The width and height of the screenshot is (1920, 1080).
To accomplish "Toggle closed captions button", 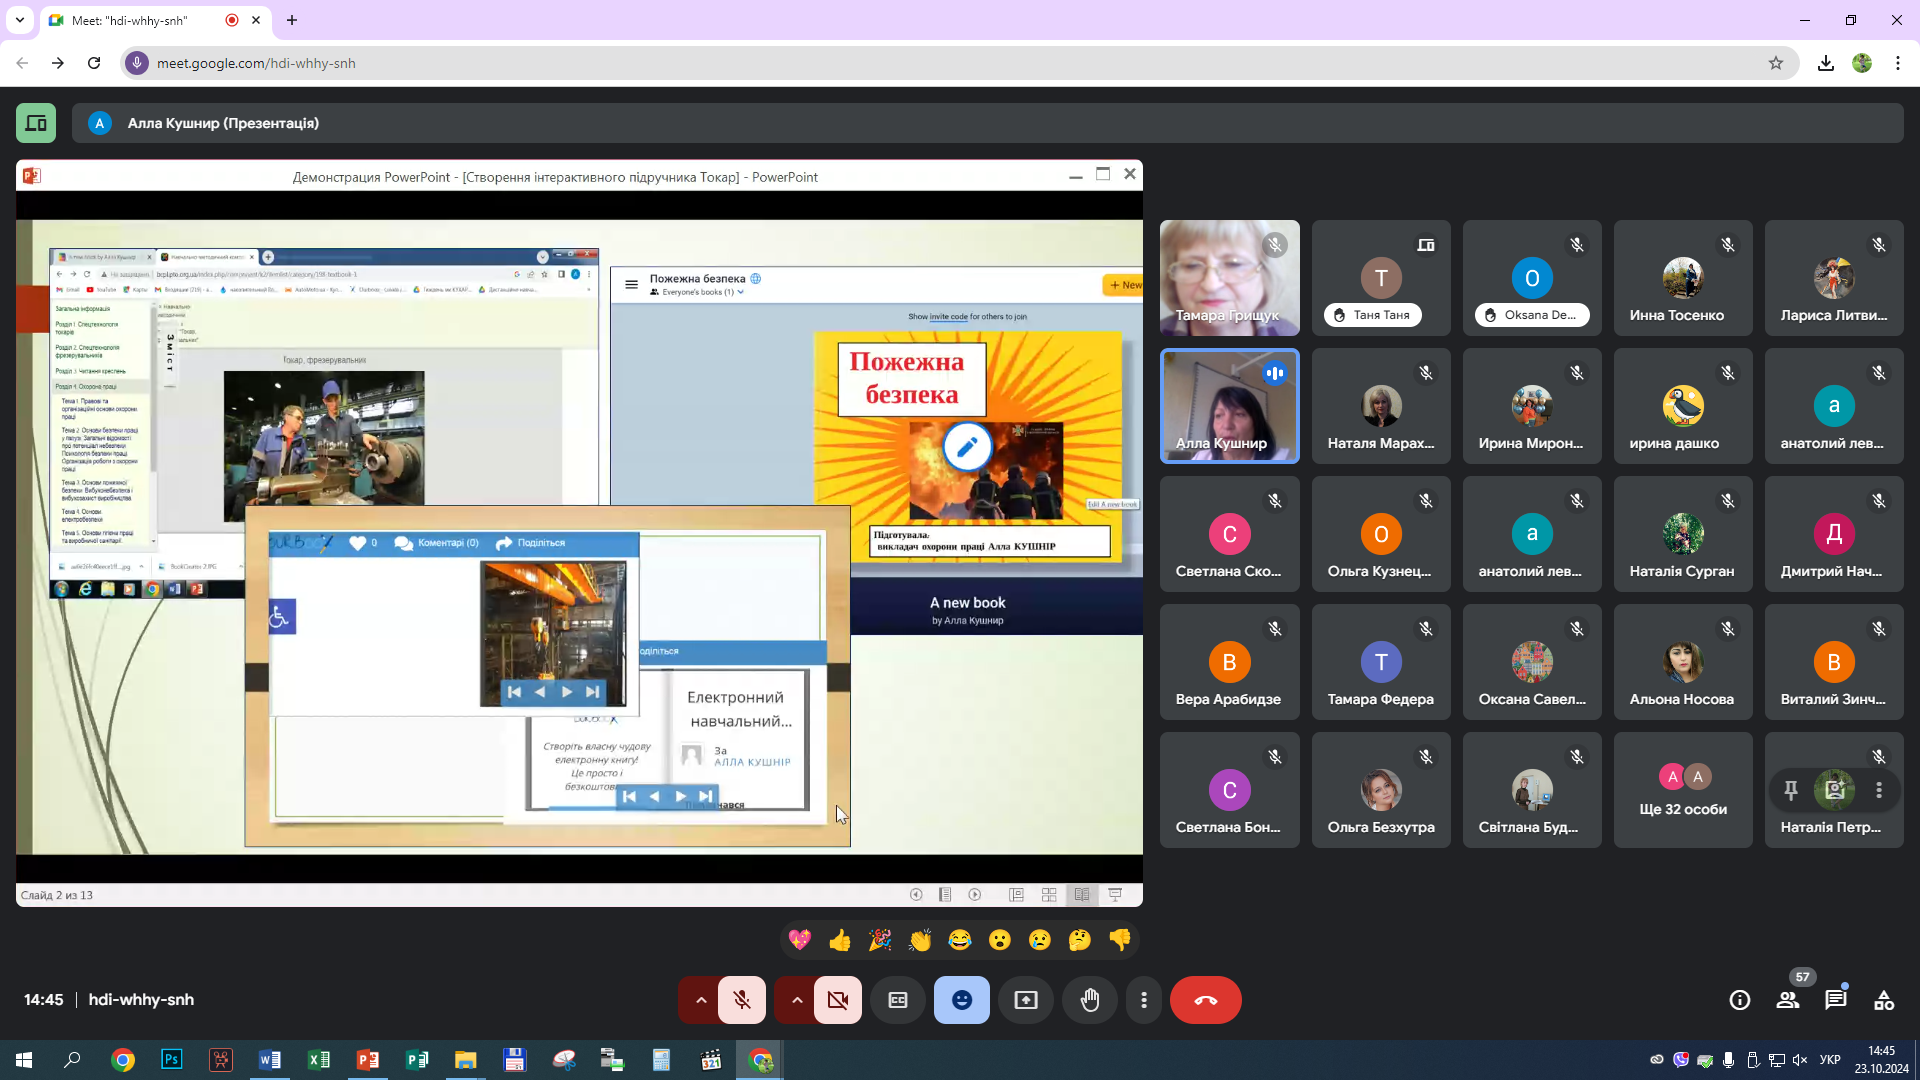I will [898, 1000].
